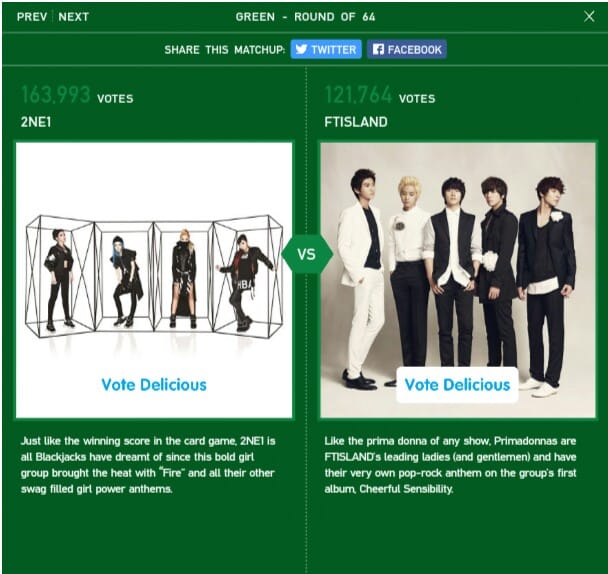Click the Facebook f logo icon
Viewport: 608px width, 574px height.
pos(378,49)
